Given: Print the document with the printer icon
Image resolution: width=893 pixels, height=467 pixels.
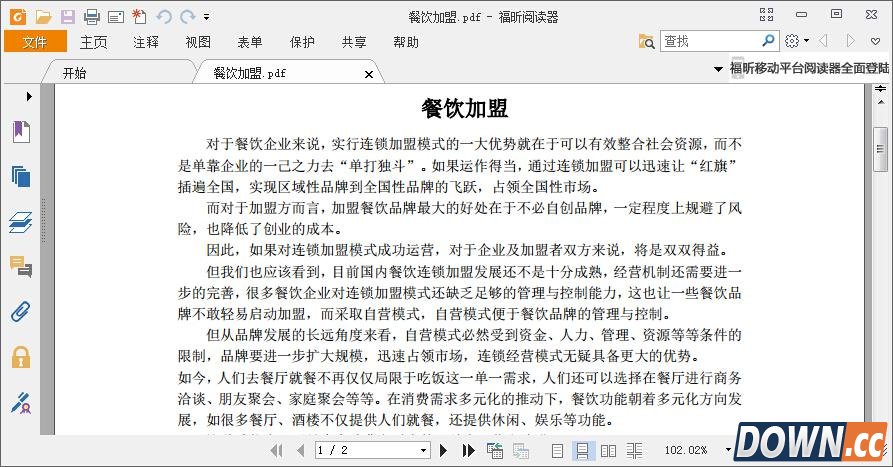Looking at the screenshot, I should pyautogui.click(x=92, y=17).
